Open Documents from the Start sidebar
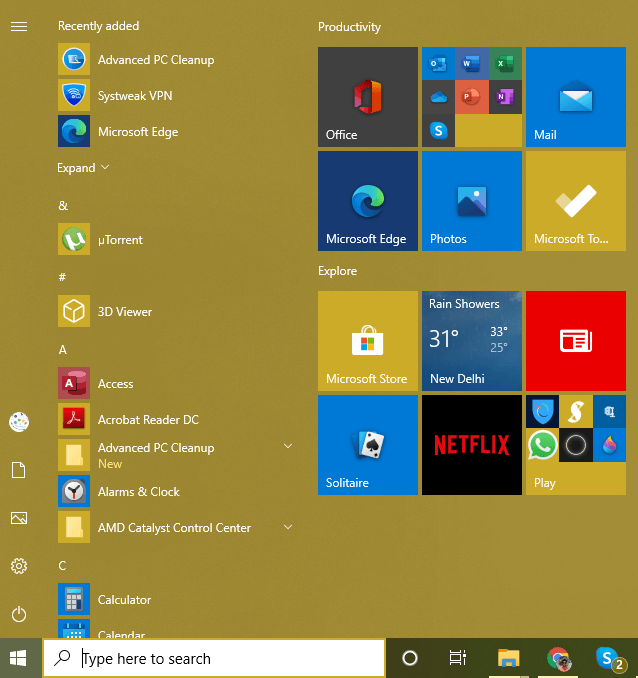 pos(19,470)
